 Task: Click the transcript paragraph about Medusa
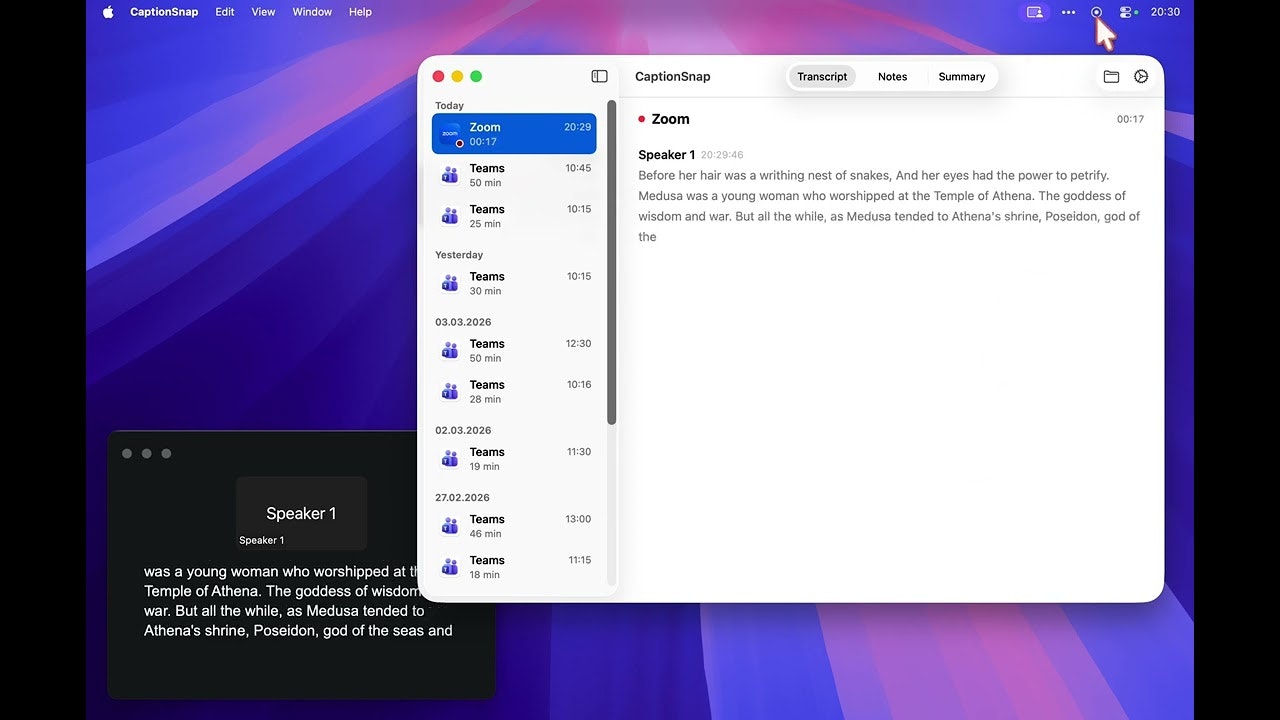(x=889, y=206)
